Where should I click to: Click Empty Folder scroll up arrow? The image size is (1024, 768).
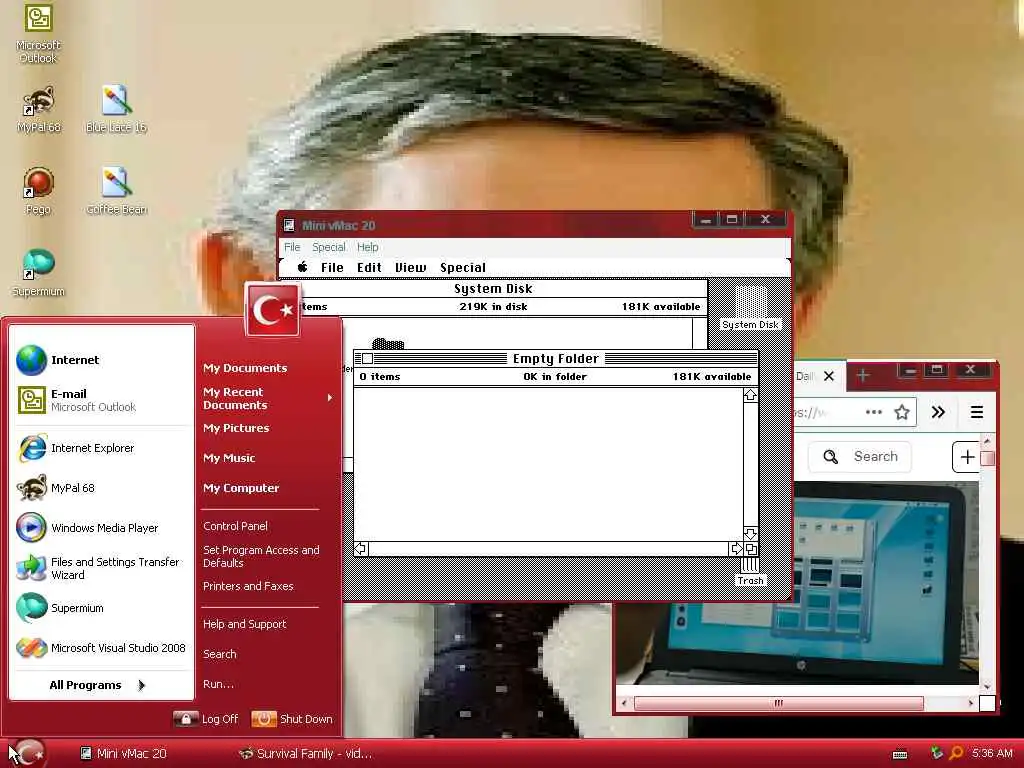click(x=750, y=395)
